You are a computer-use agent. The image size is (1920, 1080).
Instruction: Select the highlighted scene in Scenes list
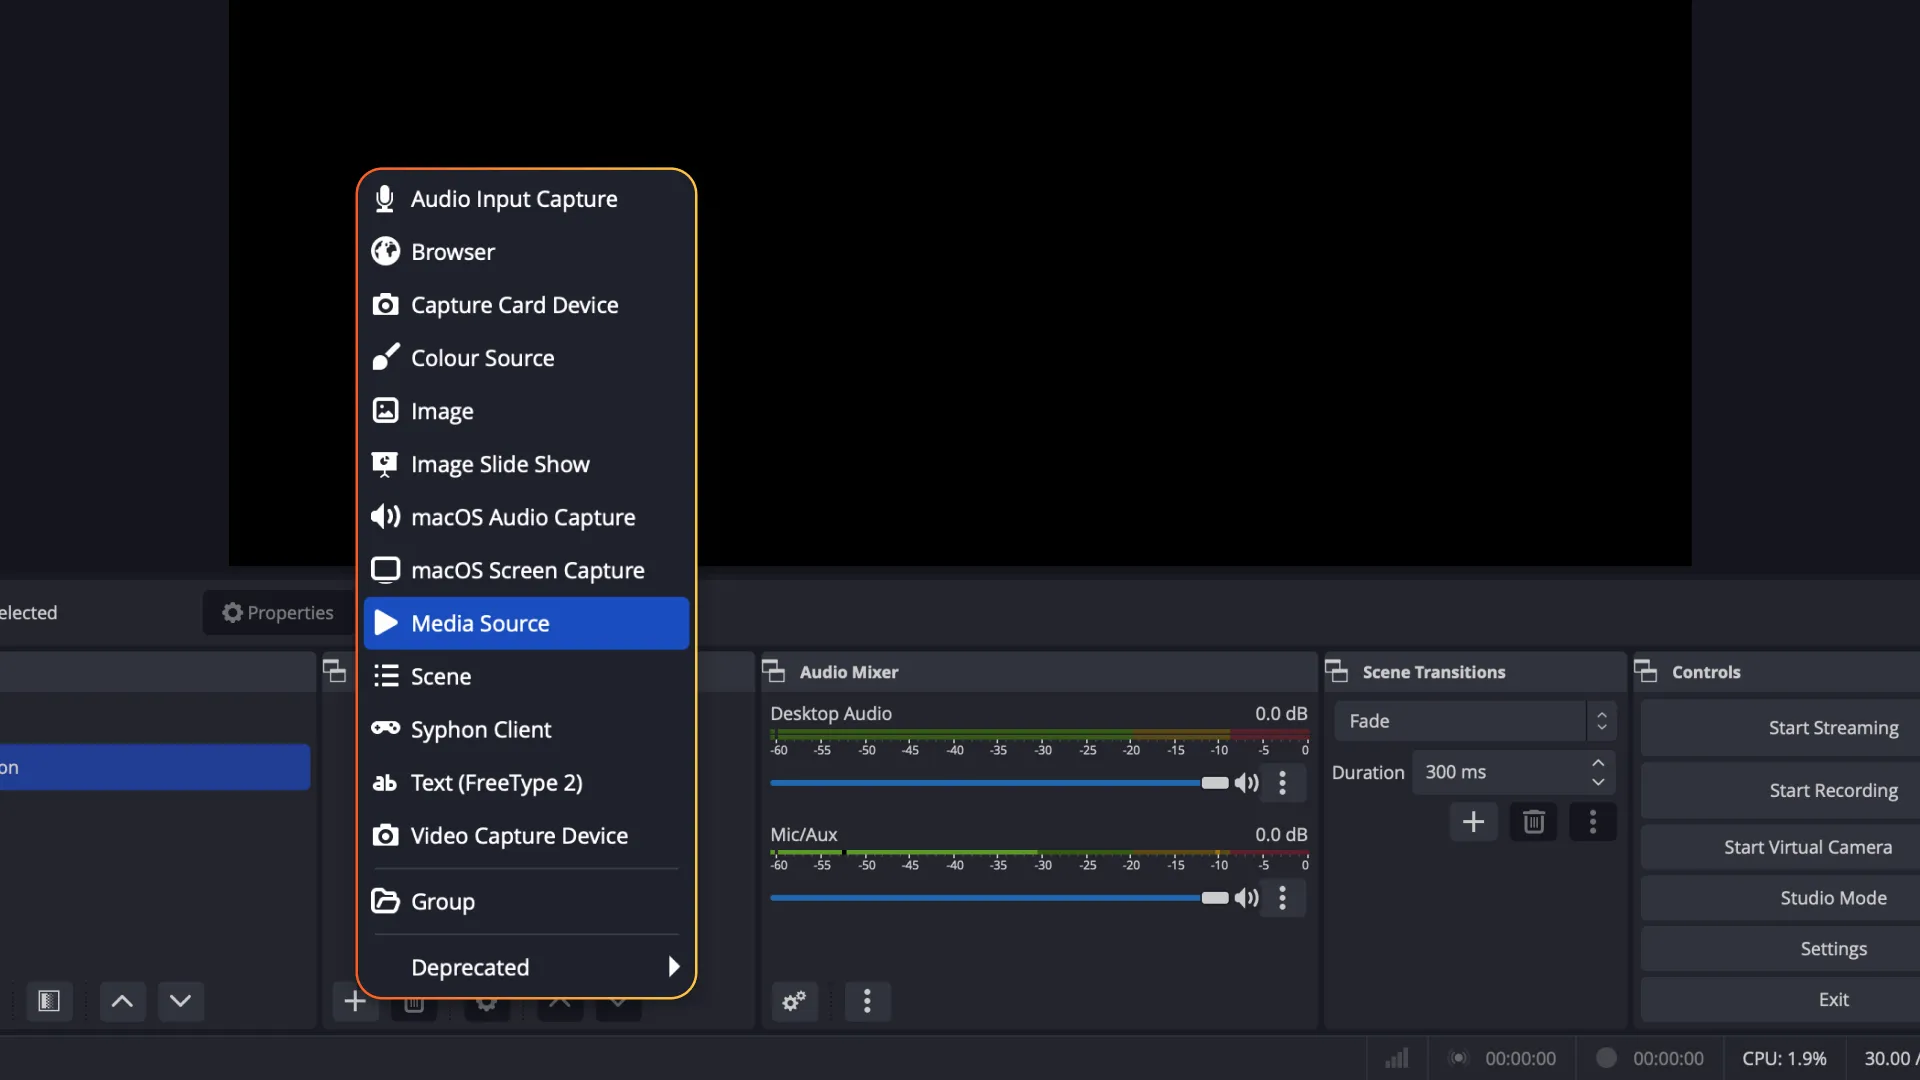coord(155,767)
